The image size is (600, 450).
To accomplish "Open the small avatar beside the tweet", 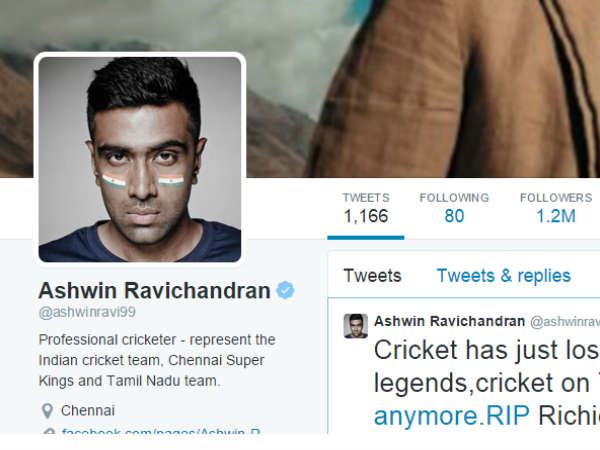I will 355,326.
